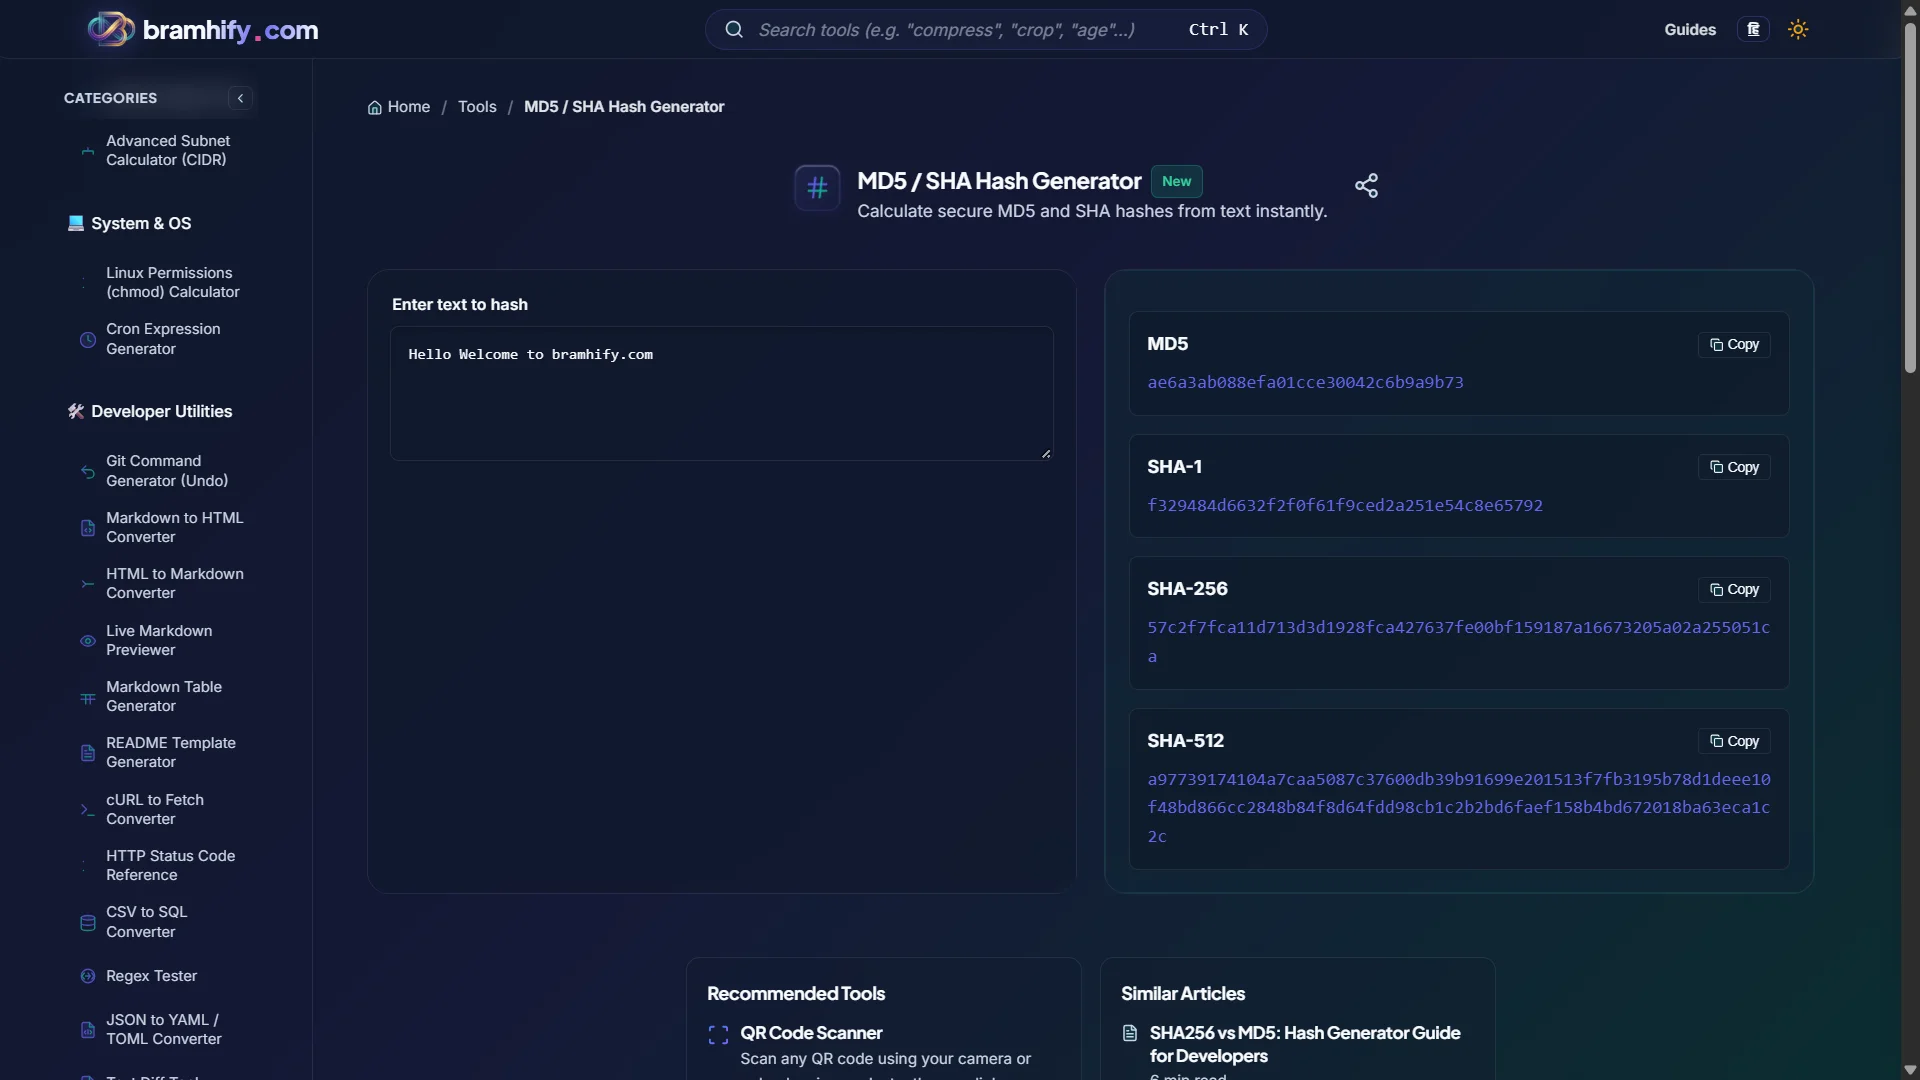Click the SHA256 vs MD5 article icon

coord(1130,1034)
